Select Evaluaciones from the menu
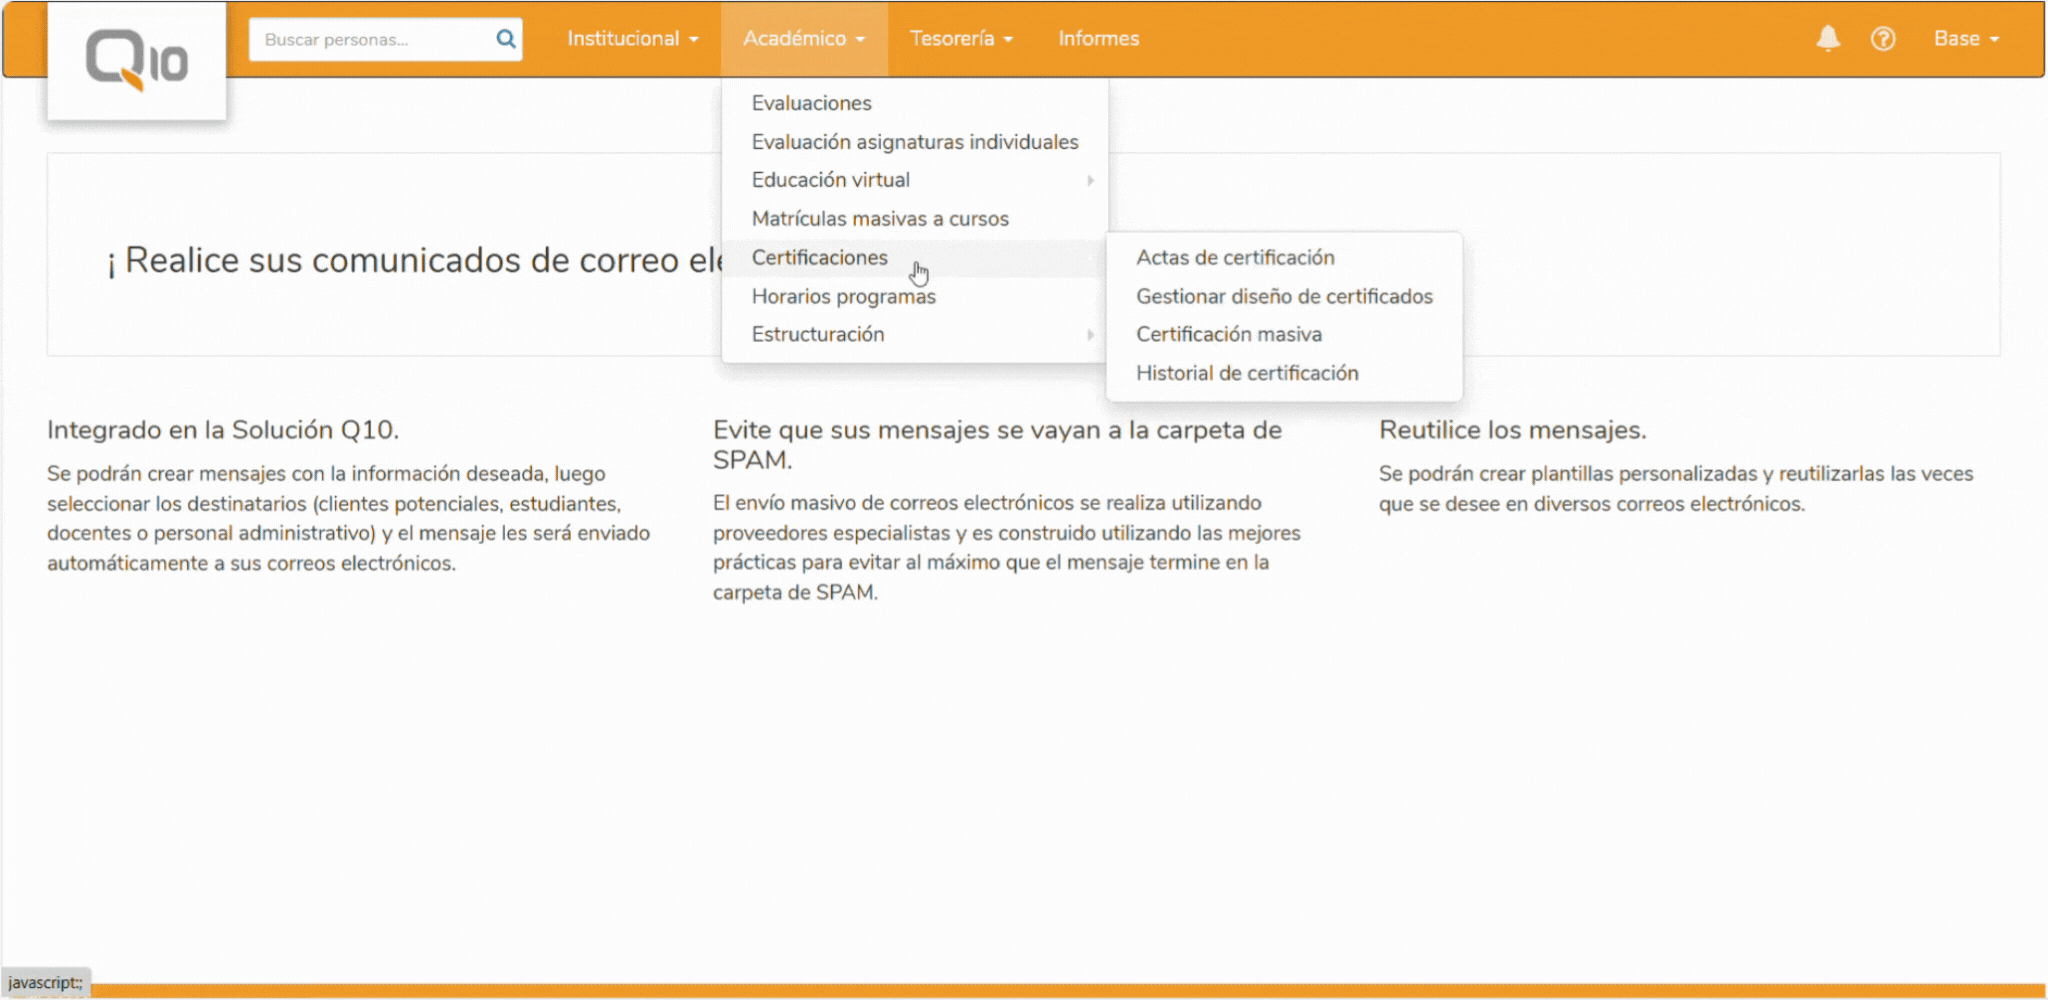Image resolution: width=2048 pixels, height=1000 pixels. pyautogui.click(x=811, y=102)
